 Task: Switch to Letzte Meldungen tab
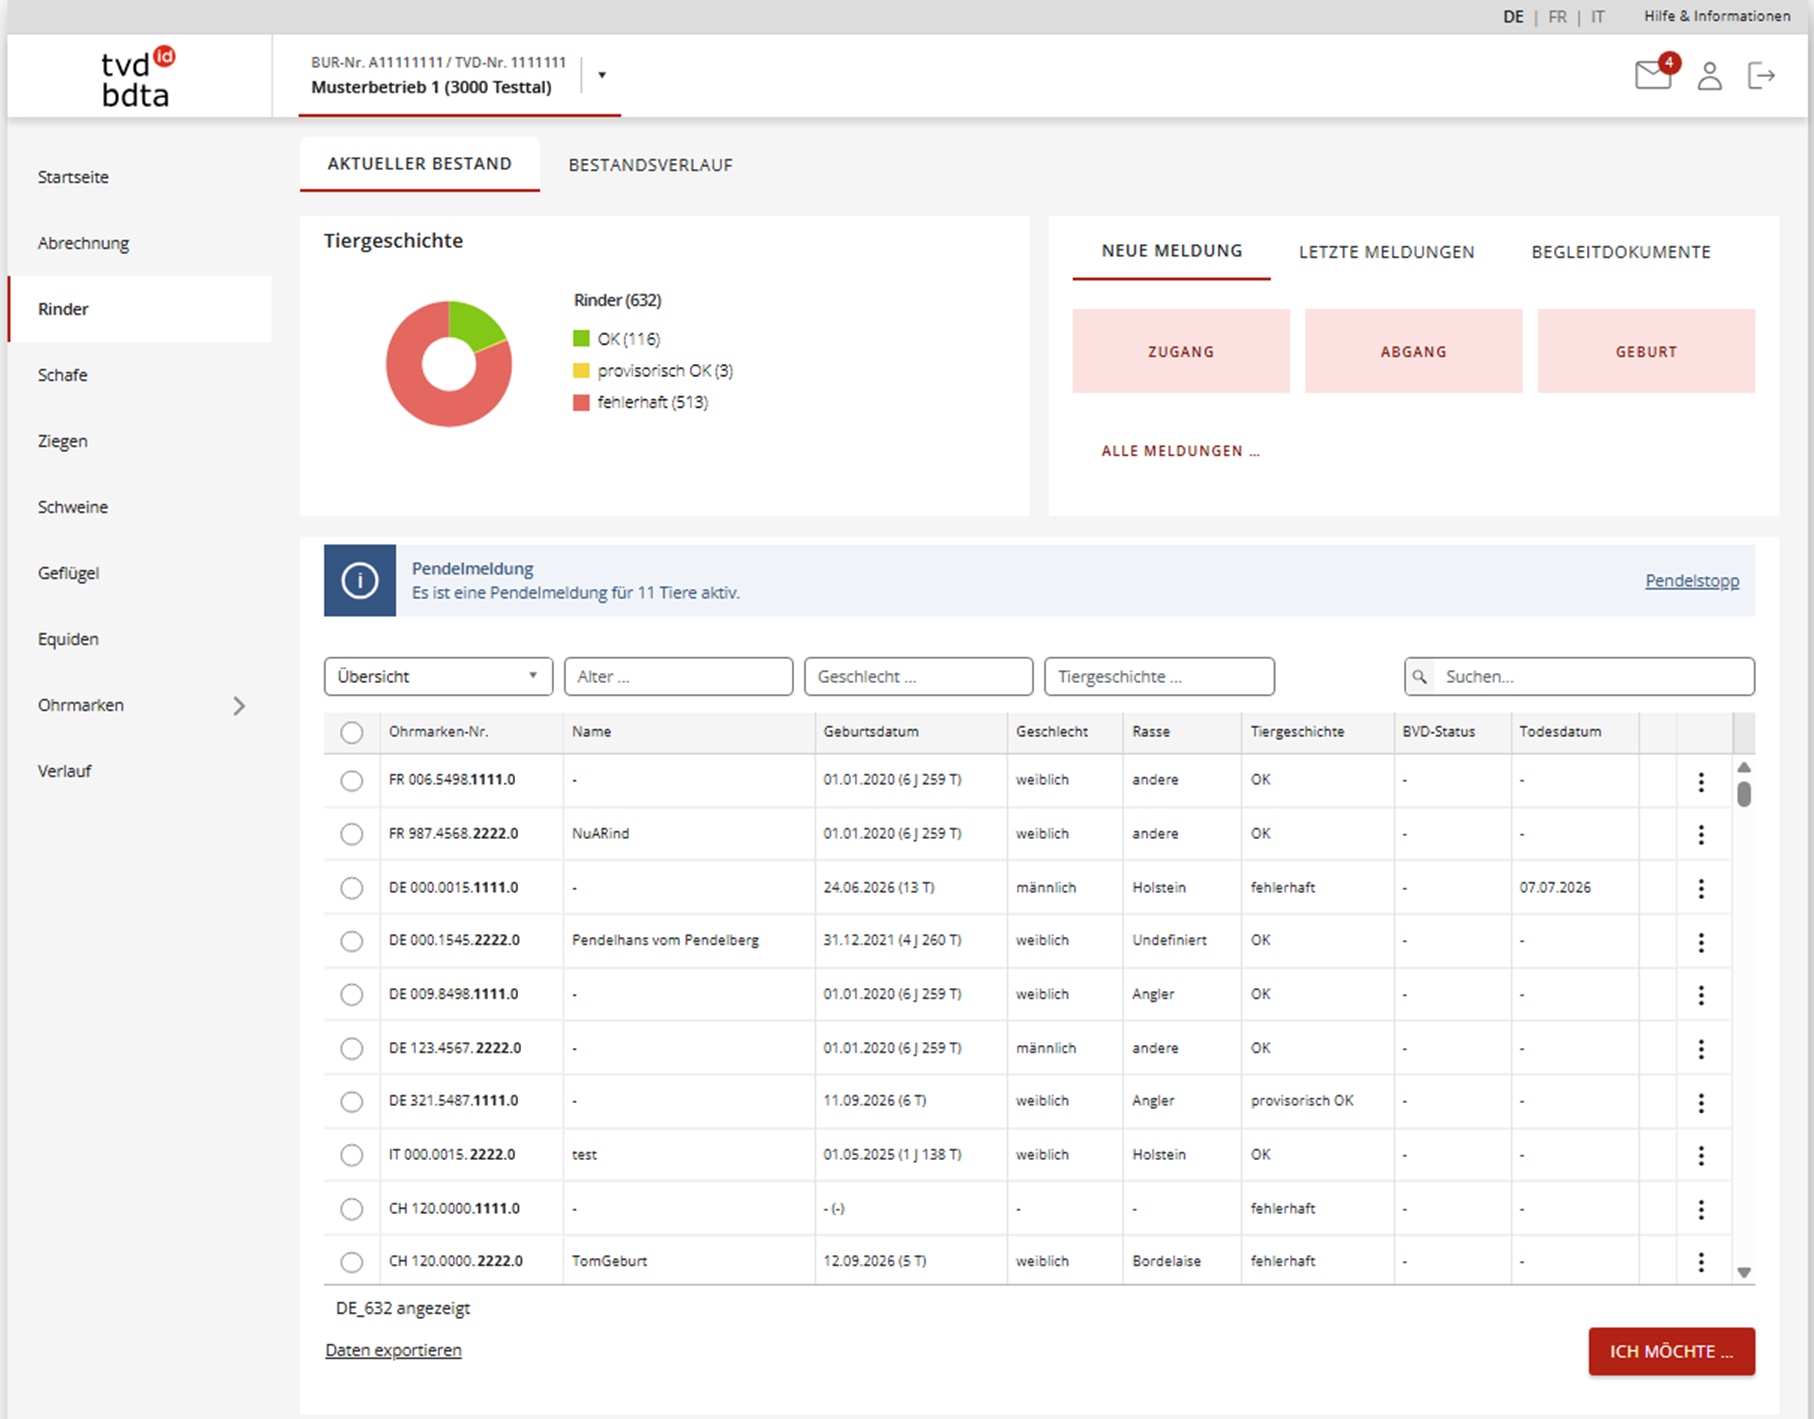[x=1386, y=252]
